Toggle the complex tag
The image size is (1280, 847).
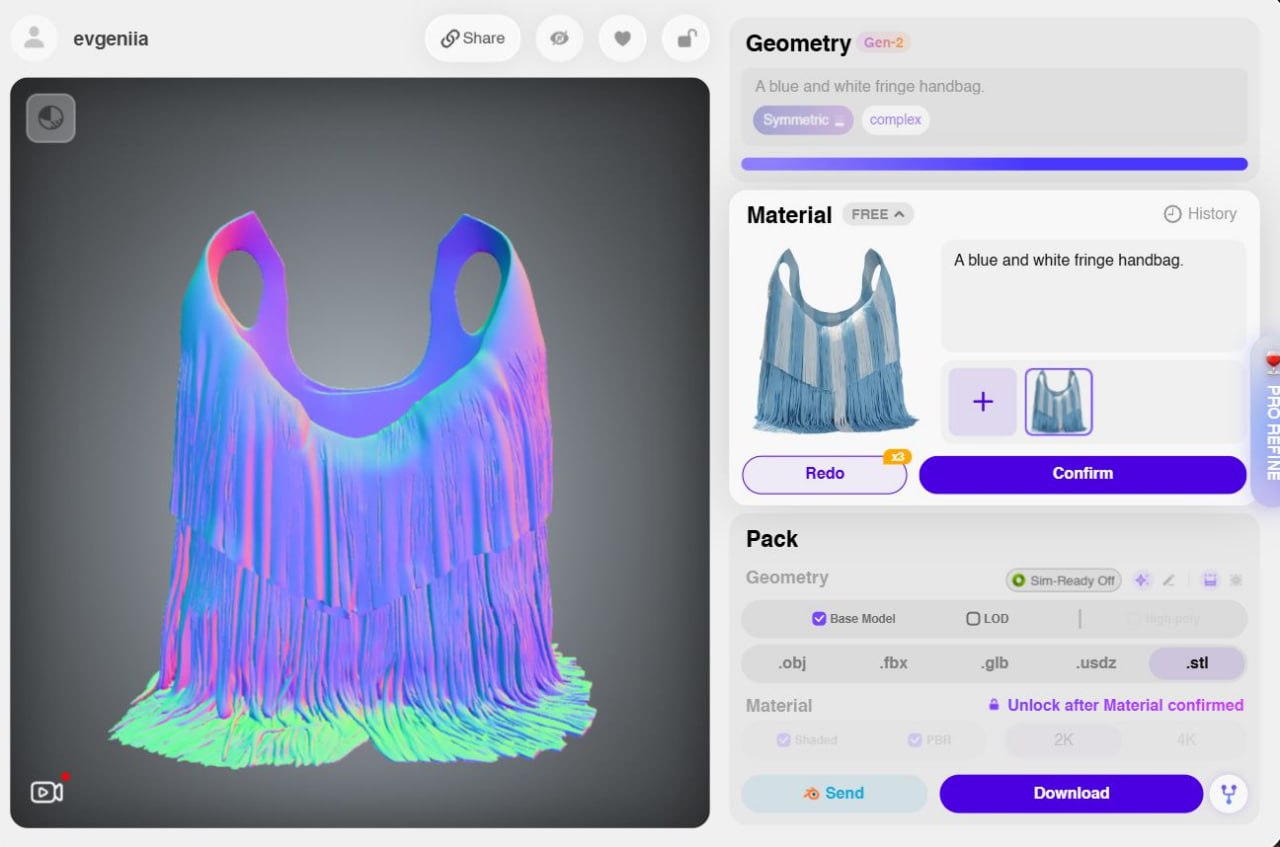pyautogui.click(x=895, y=120)
